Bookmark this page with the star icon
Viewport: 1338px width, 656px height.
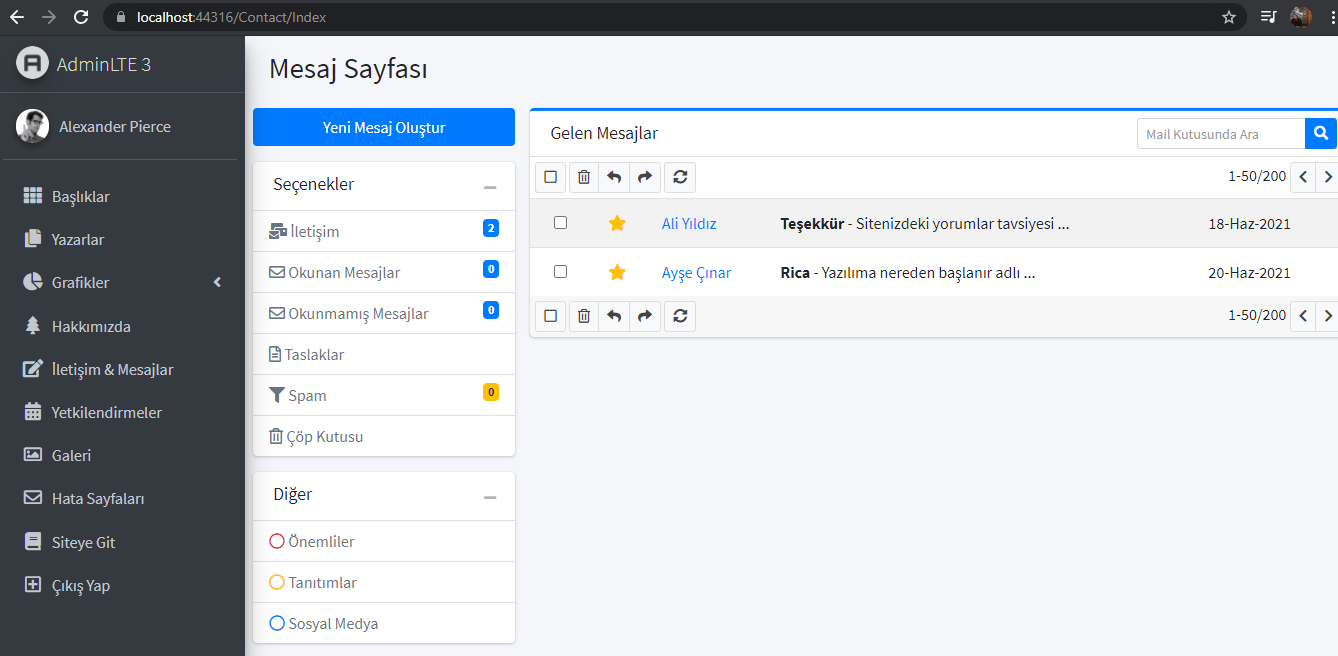click(1229, 17)
